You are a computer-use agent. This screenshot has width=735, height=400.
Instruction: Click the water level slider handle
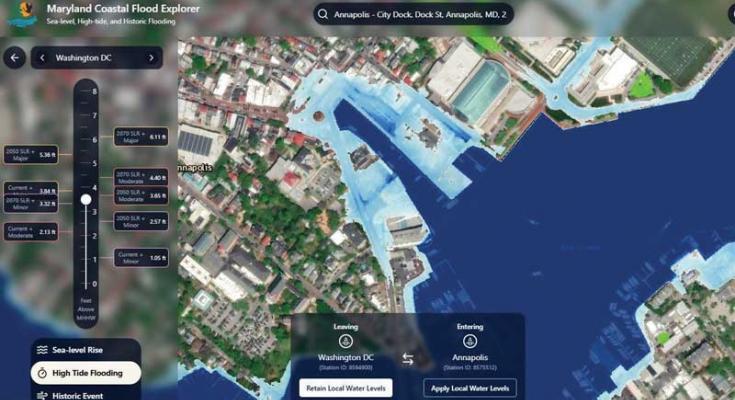click(x=86, y=200)
